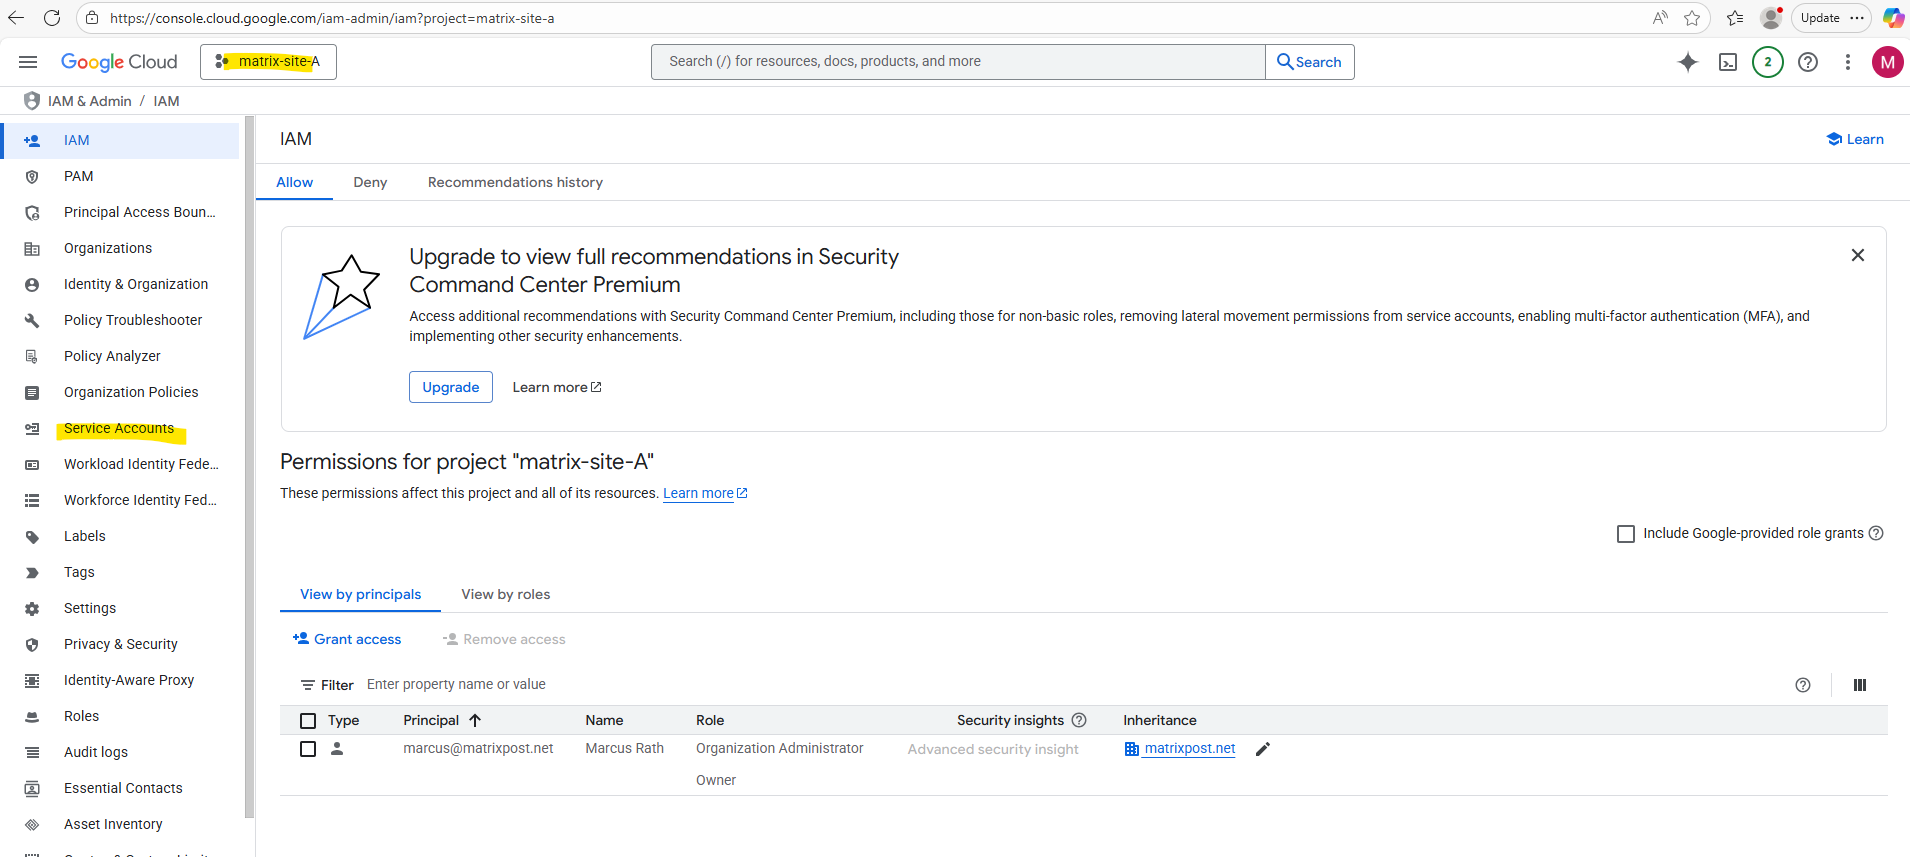
Task: Switch to View by roles tab
Action: (x=505, y=594)
